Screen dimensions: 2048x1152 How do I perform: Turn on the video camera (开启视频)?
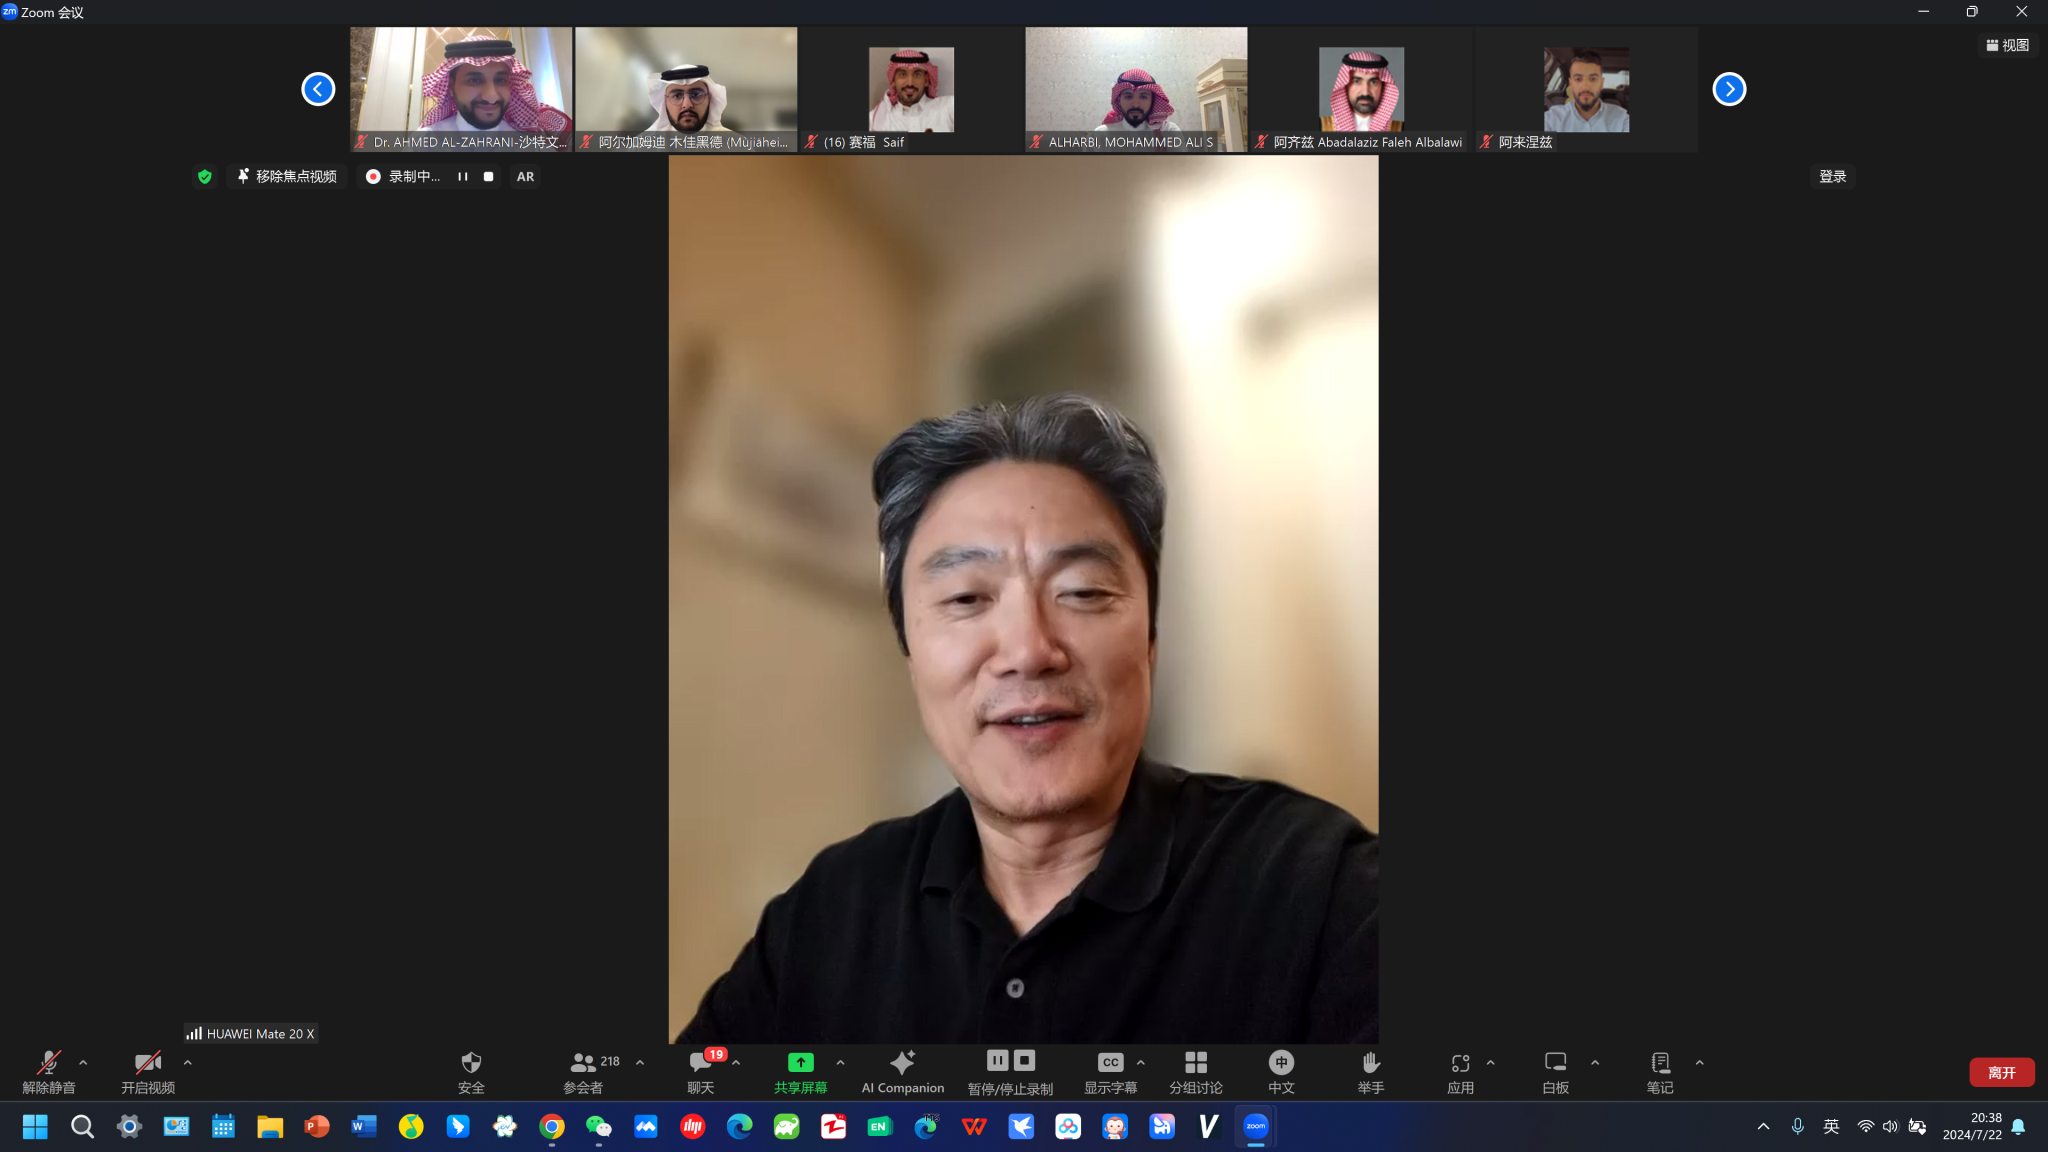(x=147, y=1070)
